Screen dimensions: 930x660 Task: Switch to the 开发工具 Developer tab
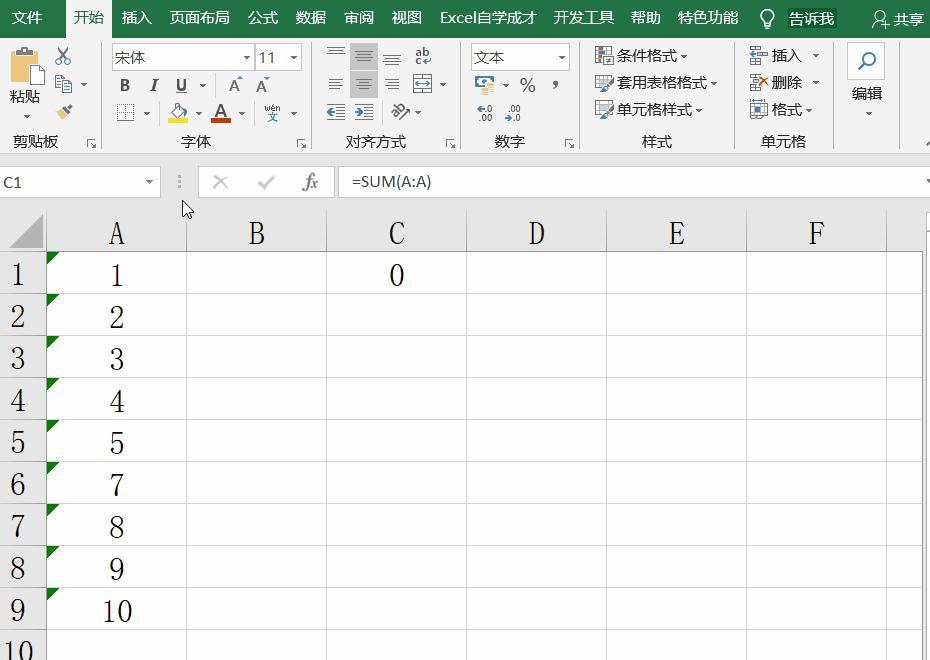(584, 18)
